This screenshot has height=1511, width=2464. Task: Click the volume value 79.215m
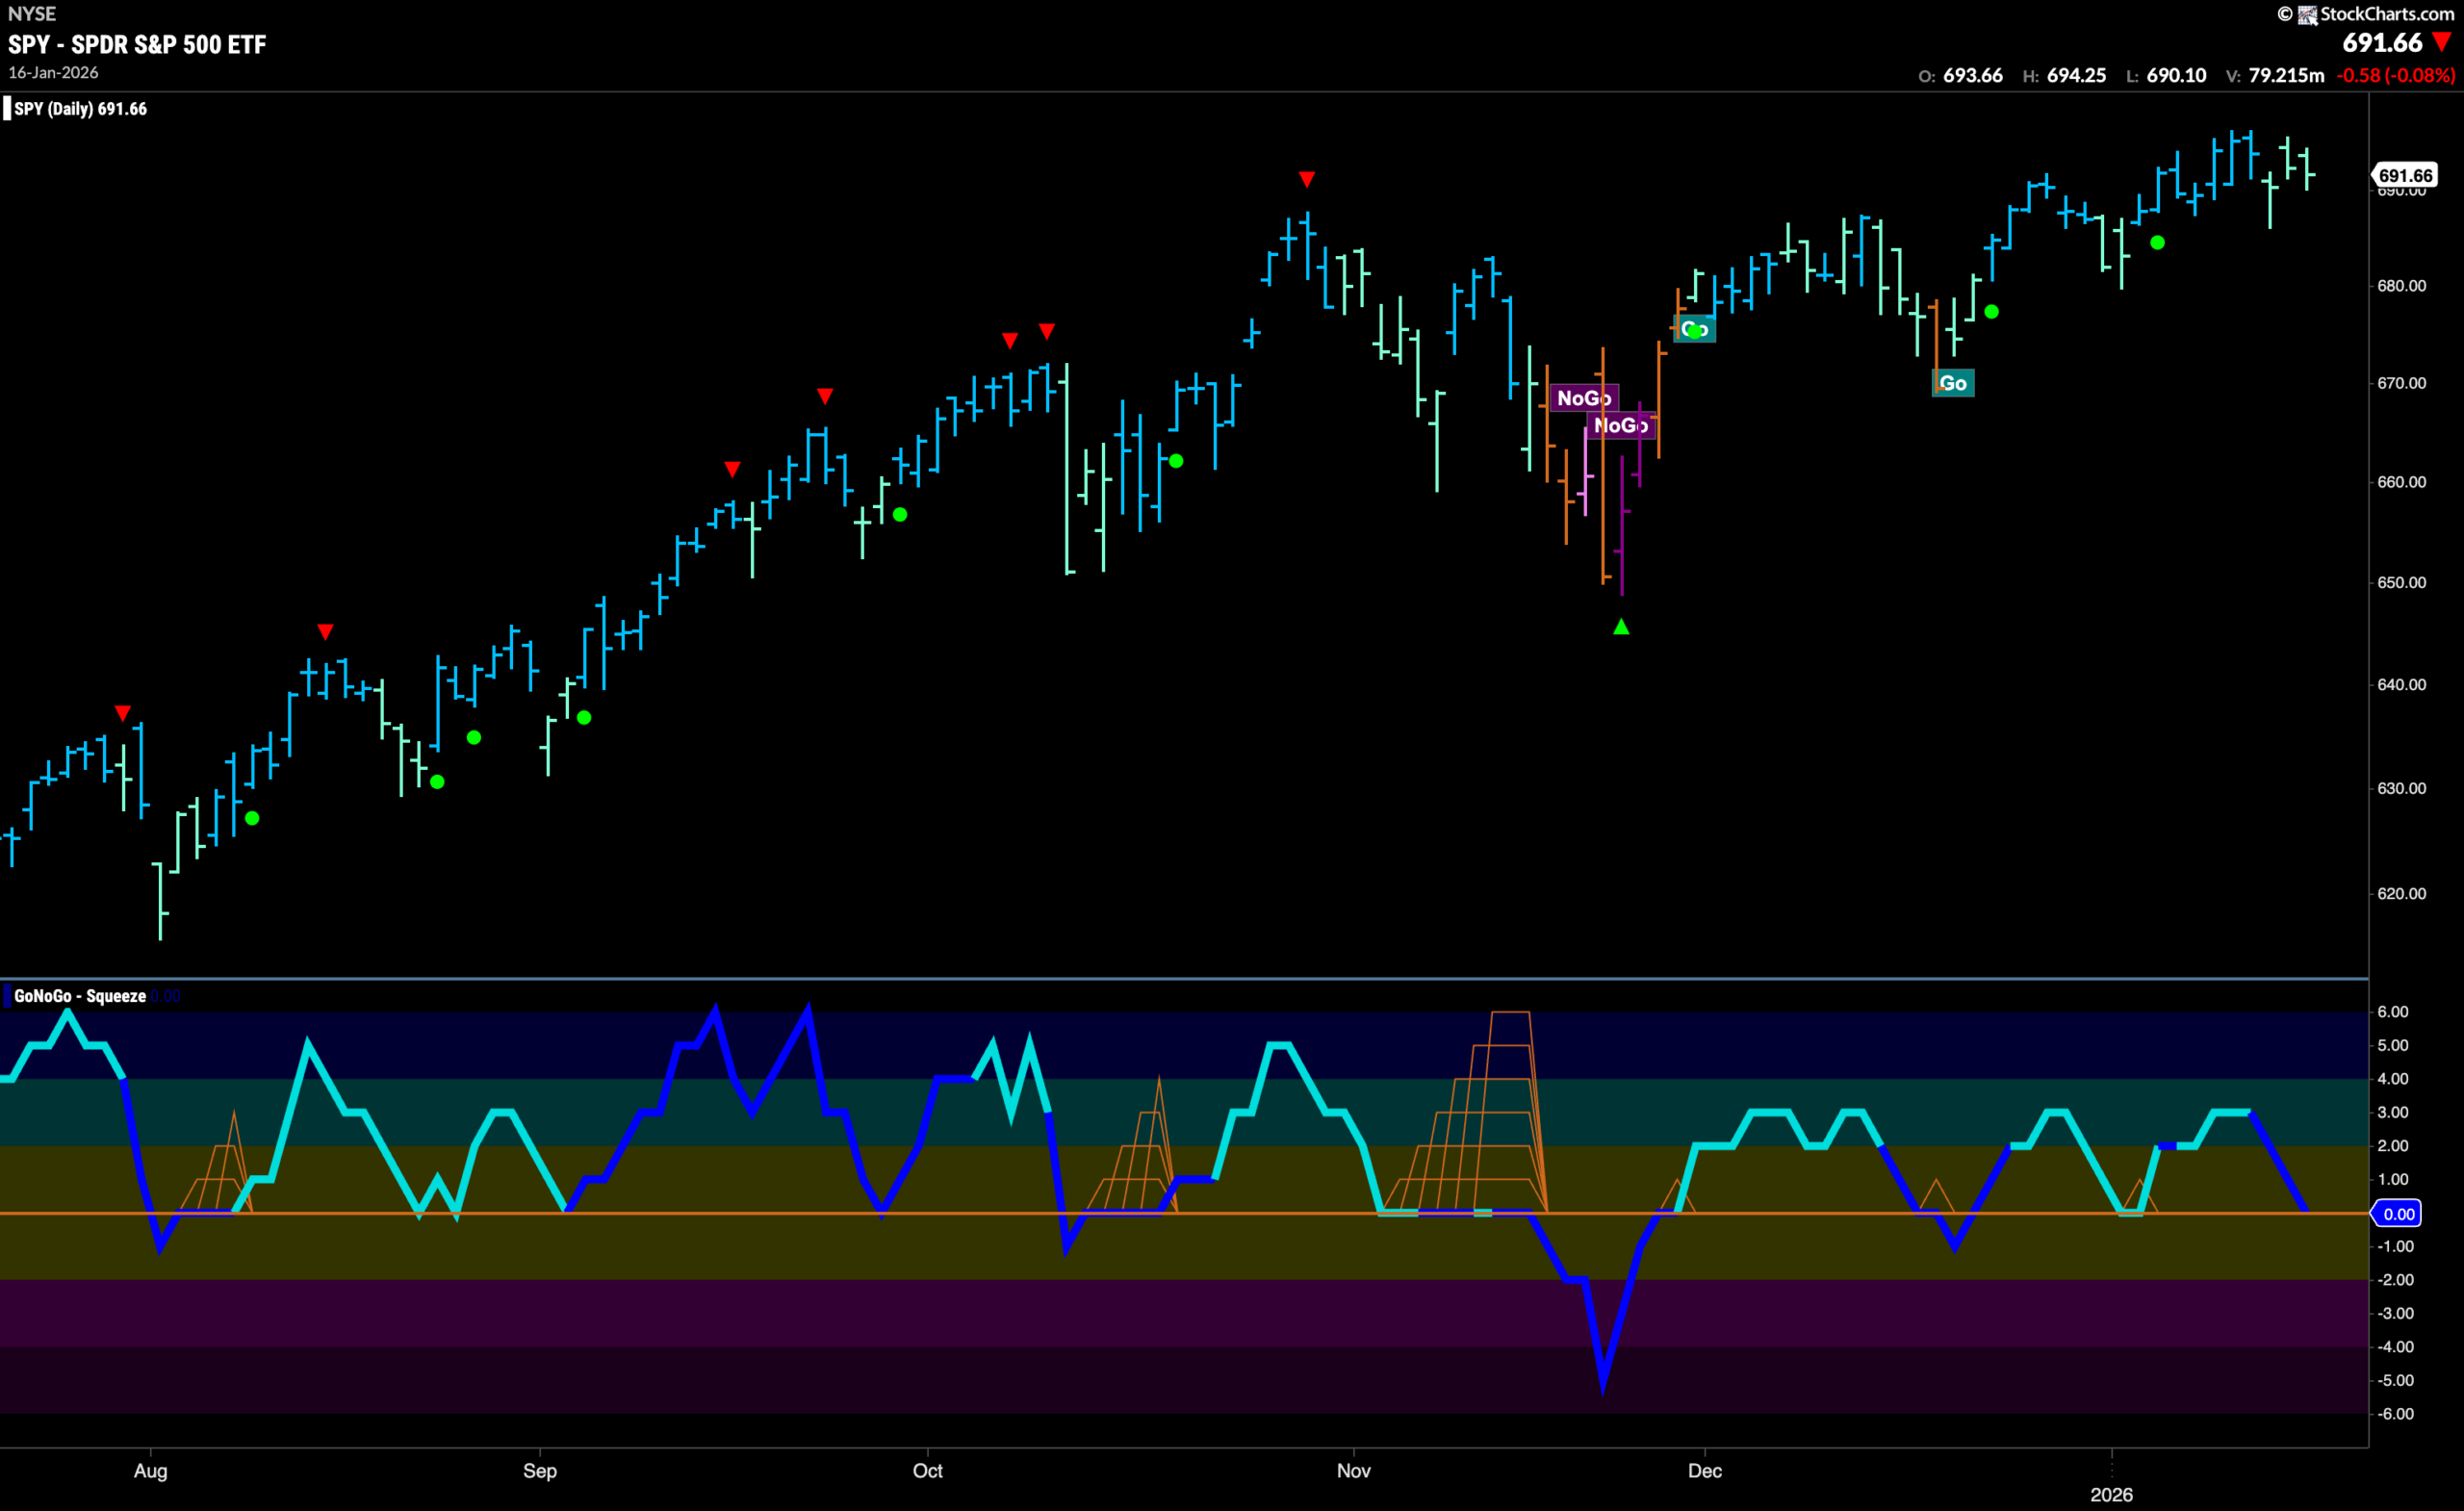[x=2286, y=76]
